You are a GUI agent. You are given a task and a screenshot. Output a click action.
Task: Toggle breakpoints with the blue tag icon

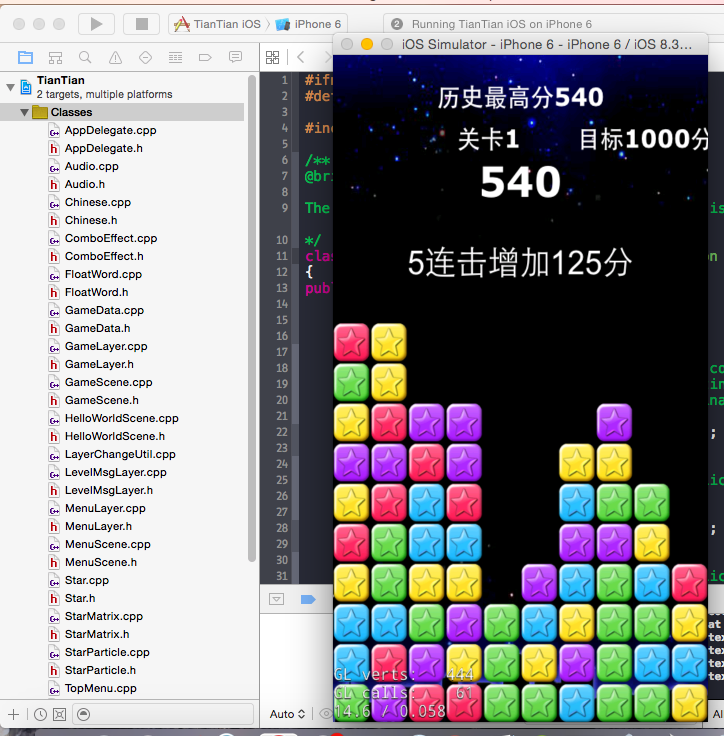tap(308, 599)
